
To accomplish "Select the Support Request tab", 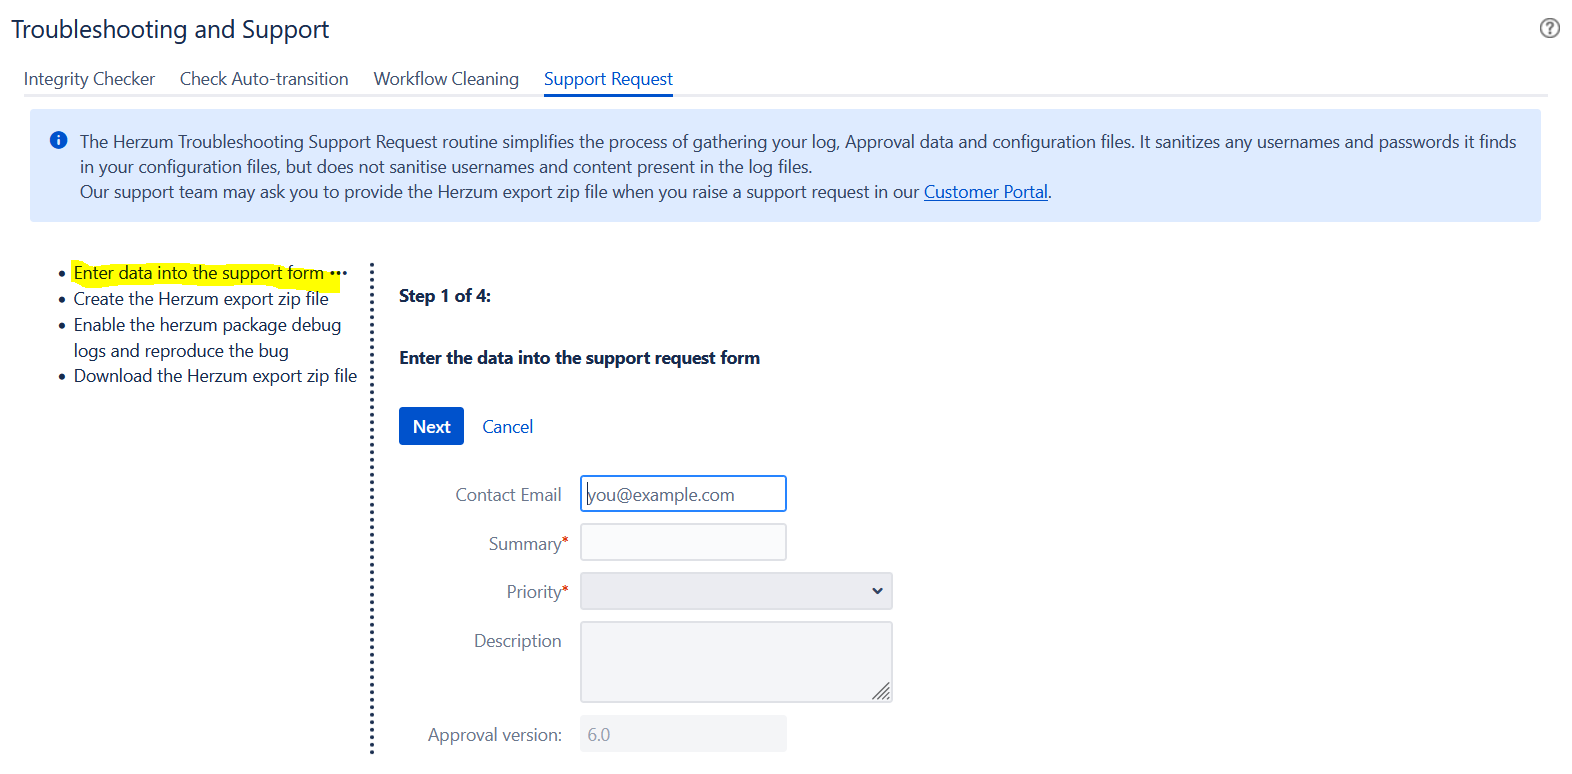I will tap(608, 79).
